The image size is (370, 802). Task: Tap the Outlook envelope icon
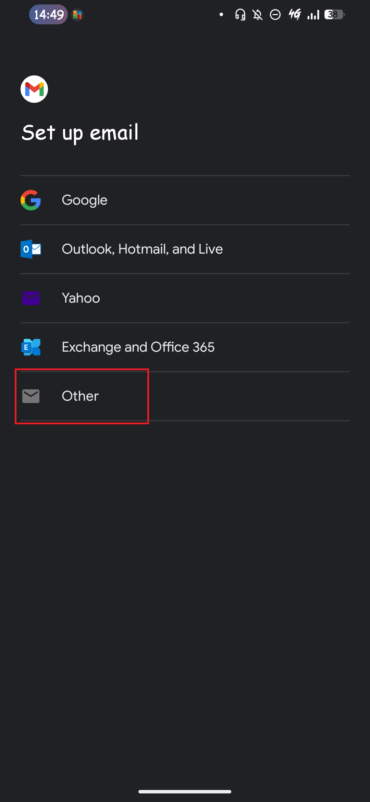click(31, 249)
